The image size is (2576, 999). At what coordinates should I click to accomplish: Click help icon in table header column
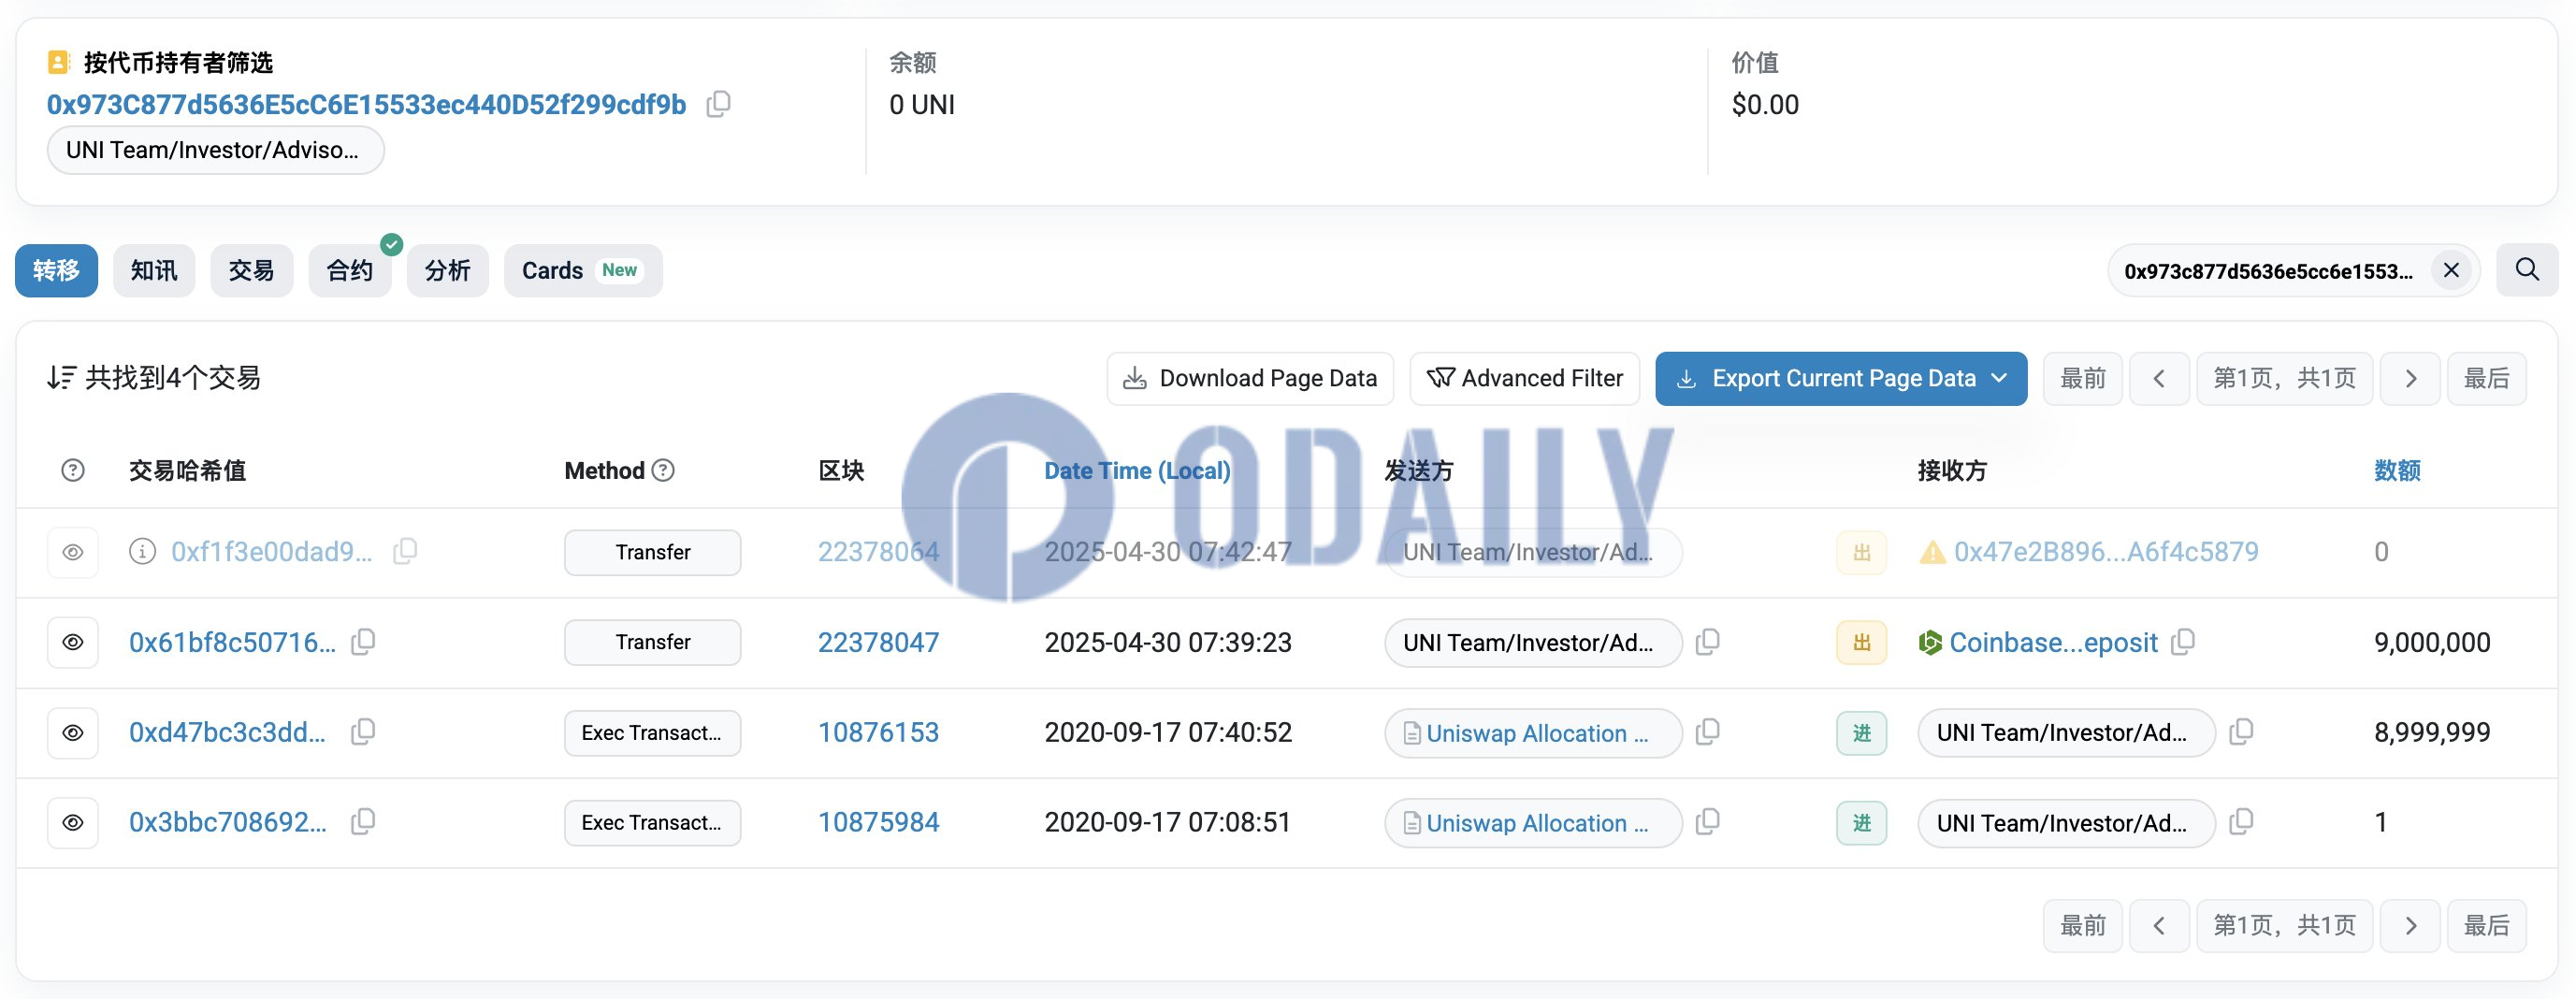pos(73,470)
